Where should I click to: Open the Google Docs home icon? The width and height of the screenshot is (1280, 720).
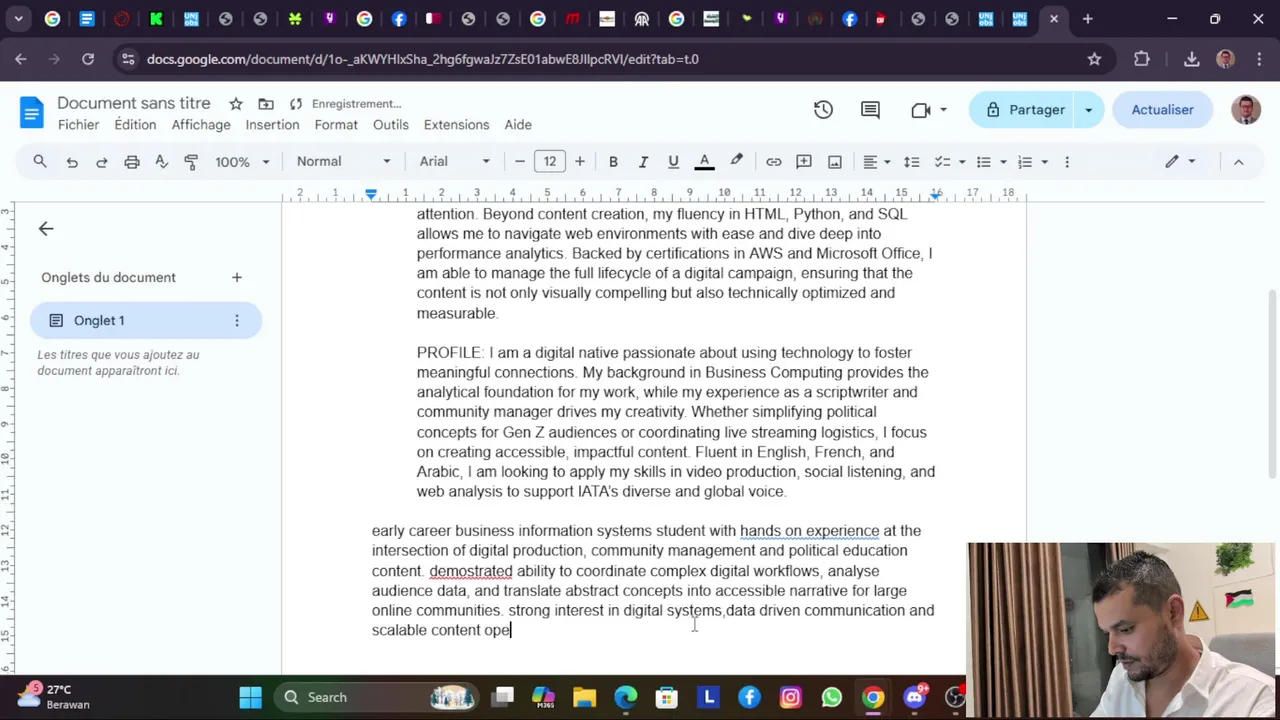(31, 113)
